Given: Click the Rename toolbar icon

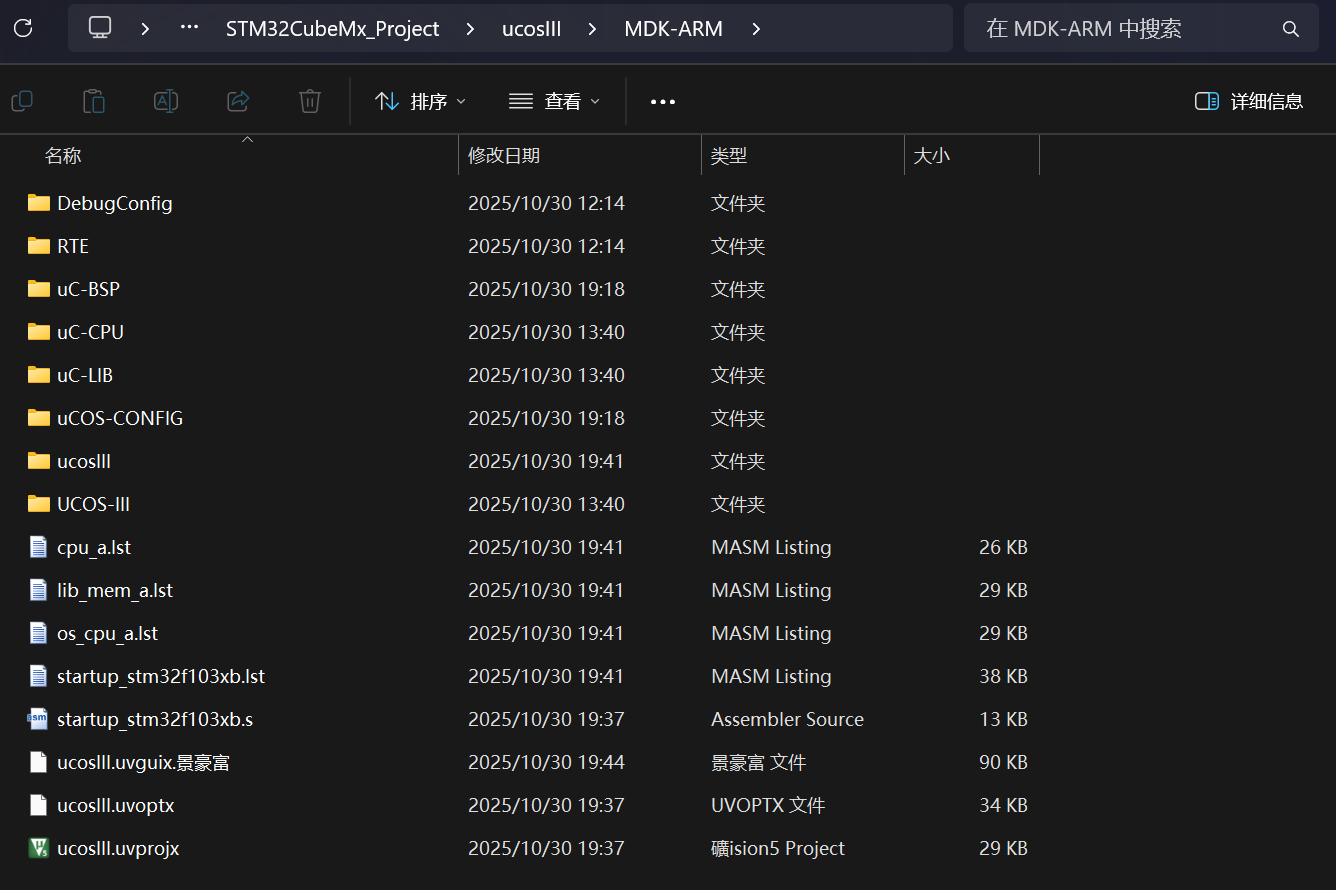Looking at the screenshot, I should coord(166,101).
